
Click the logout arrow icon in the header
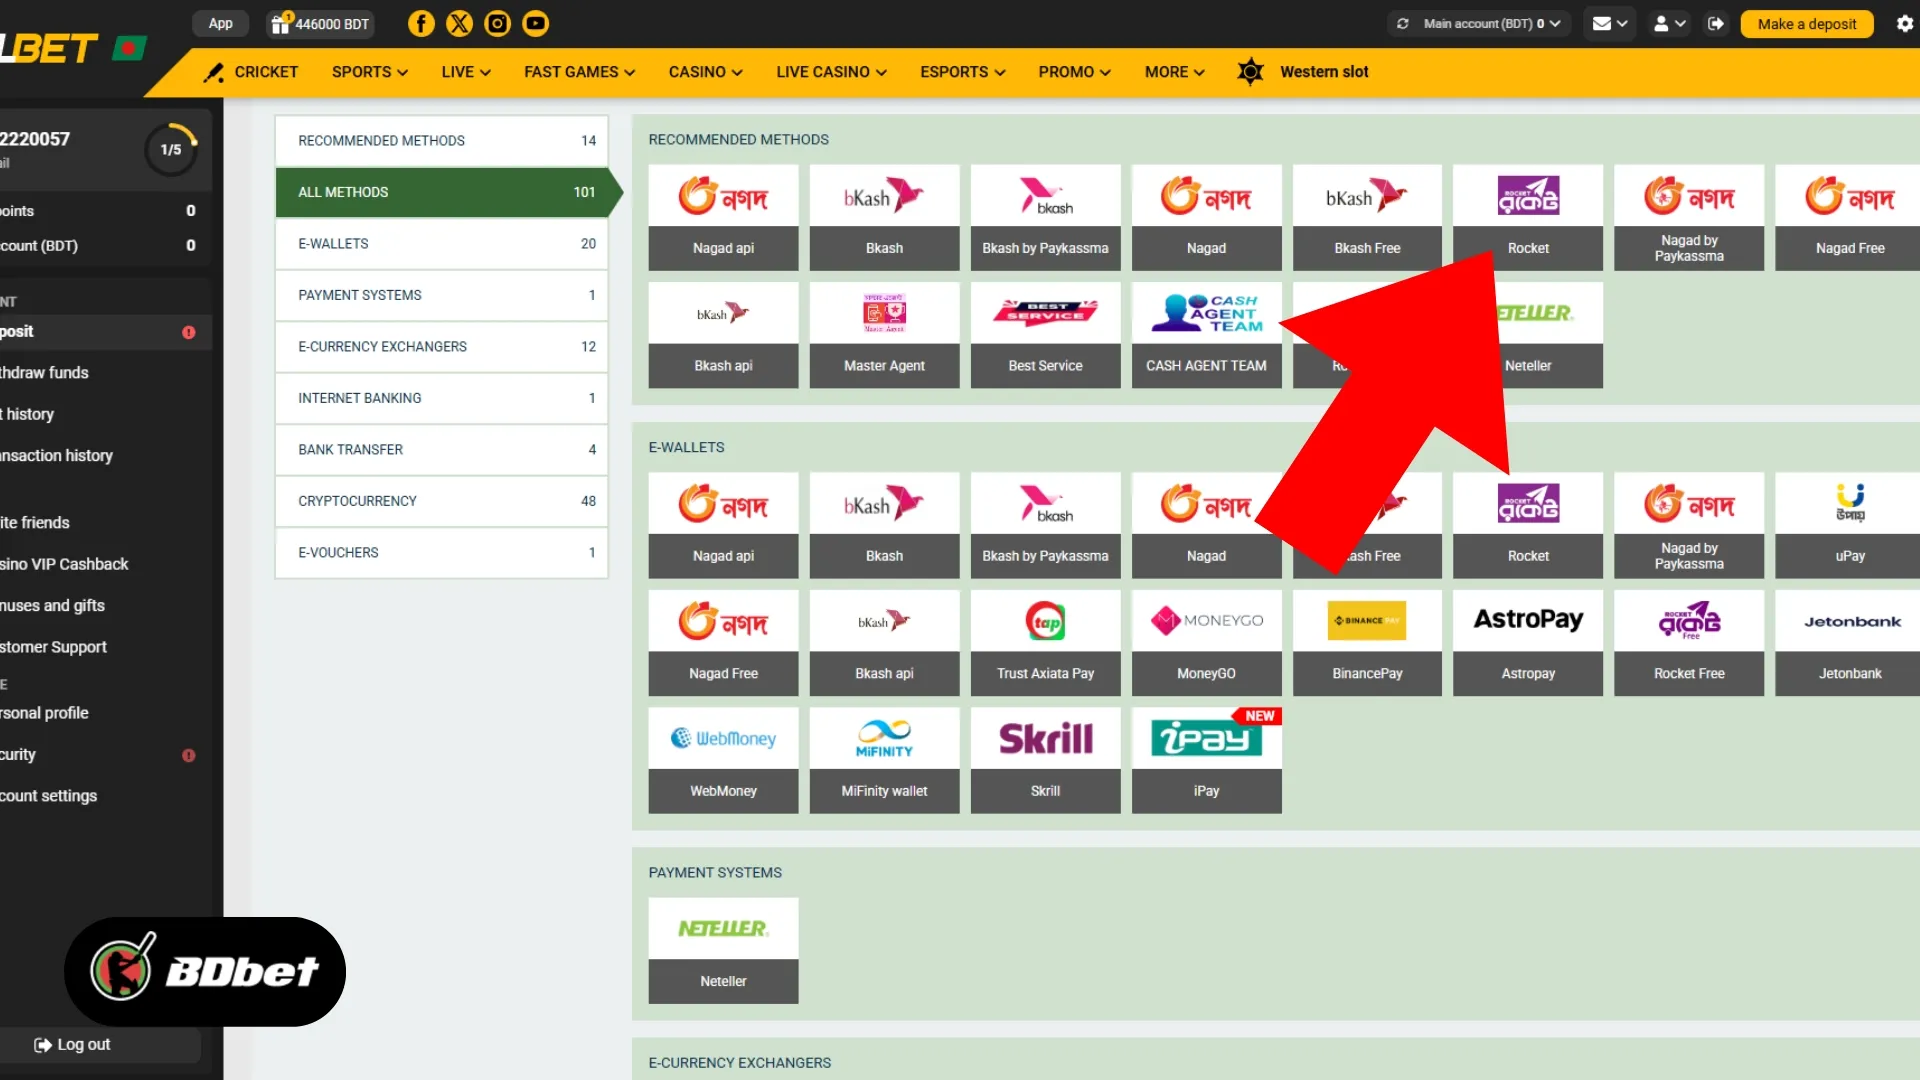[1716, 23]
